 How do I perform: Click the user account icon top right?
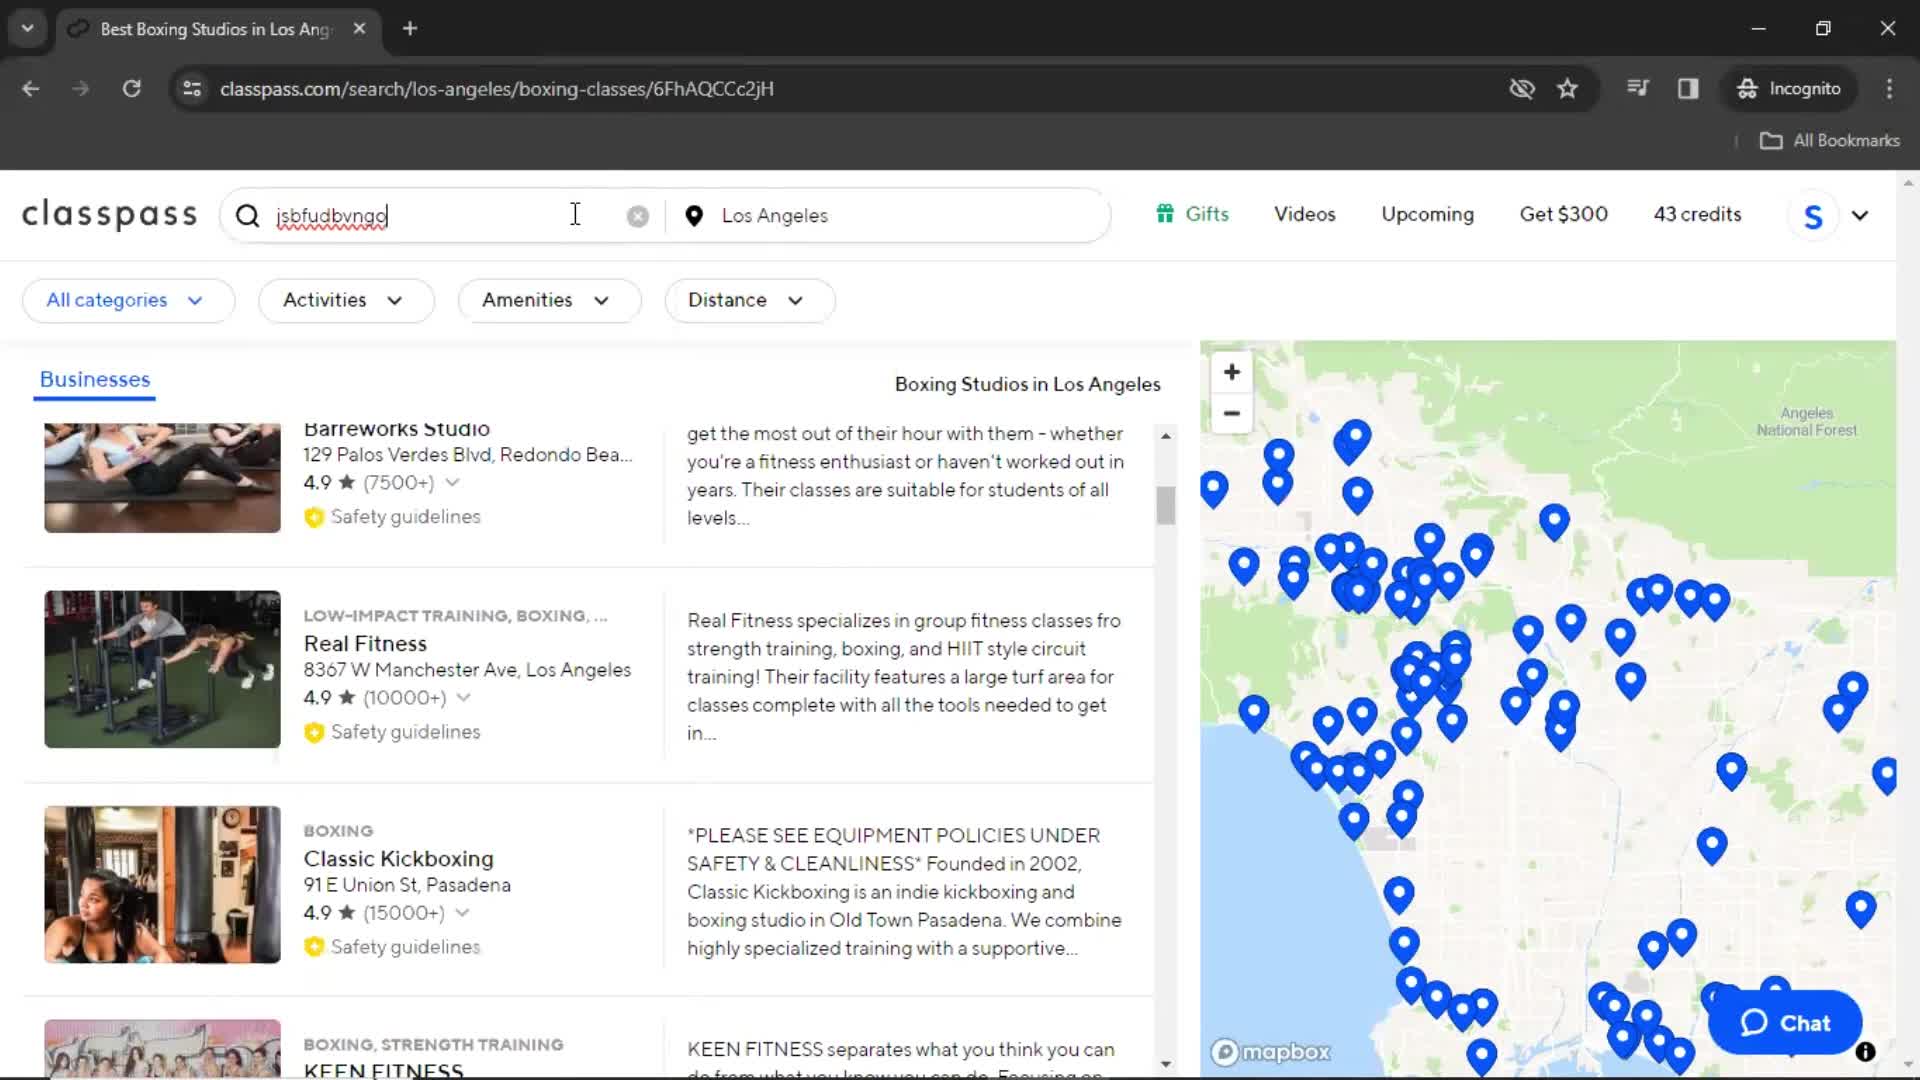(1813, 215)
